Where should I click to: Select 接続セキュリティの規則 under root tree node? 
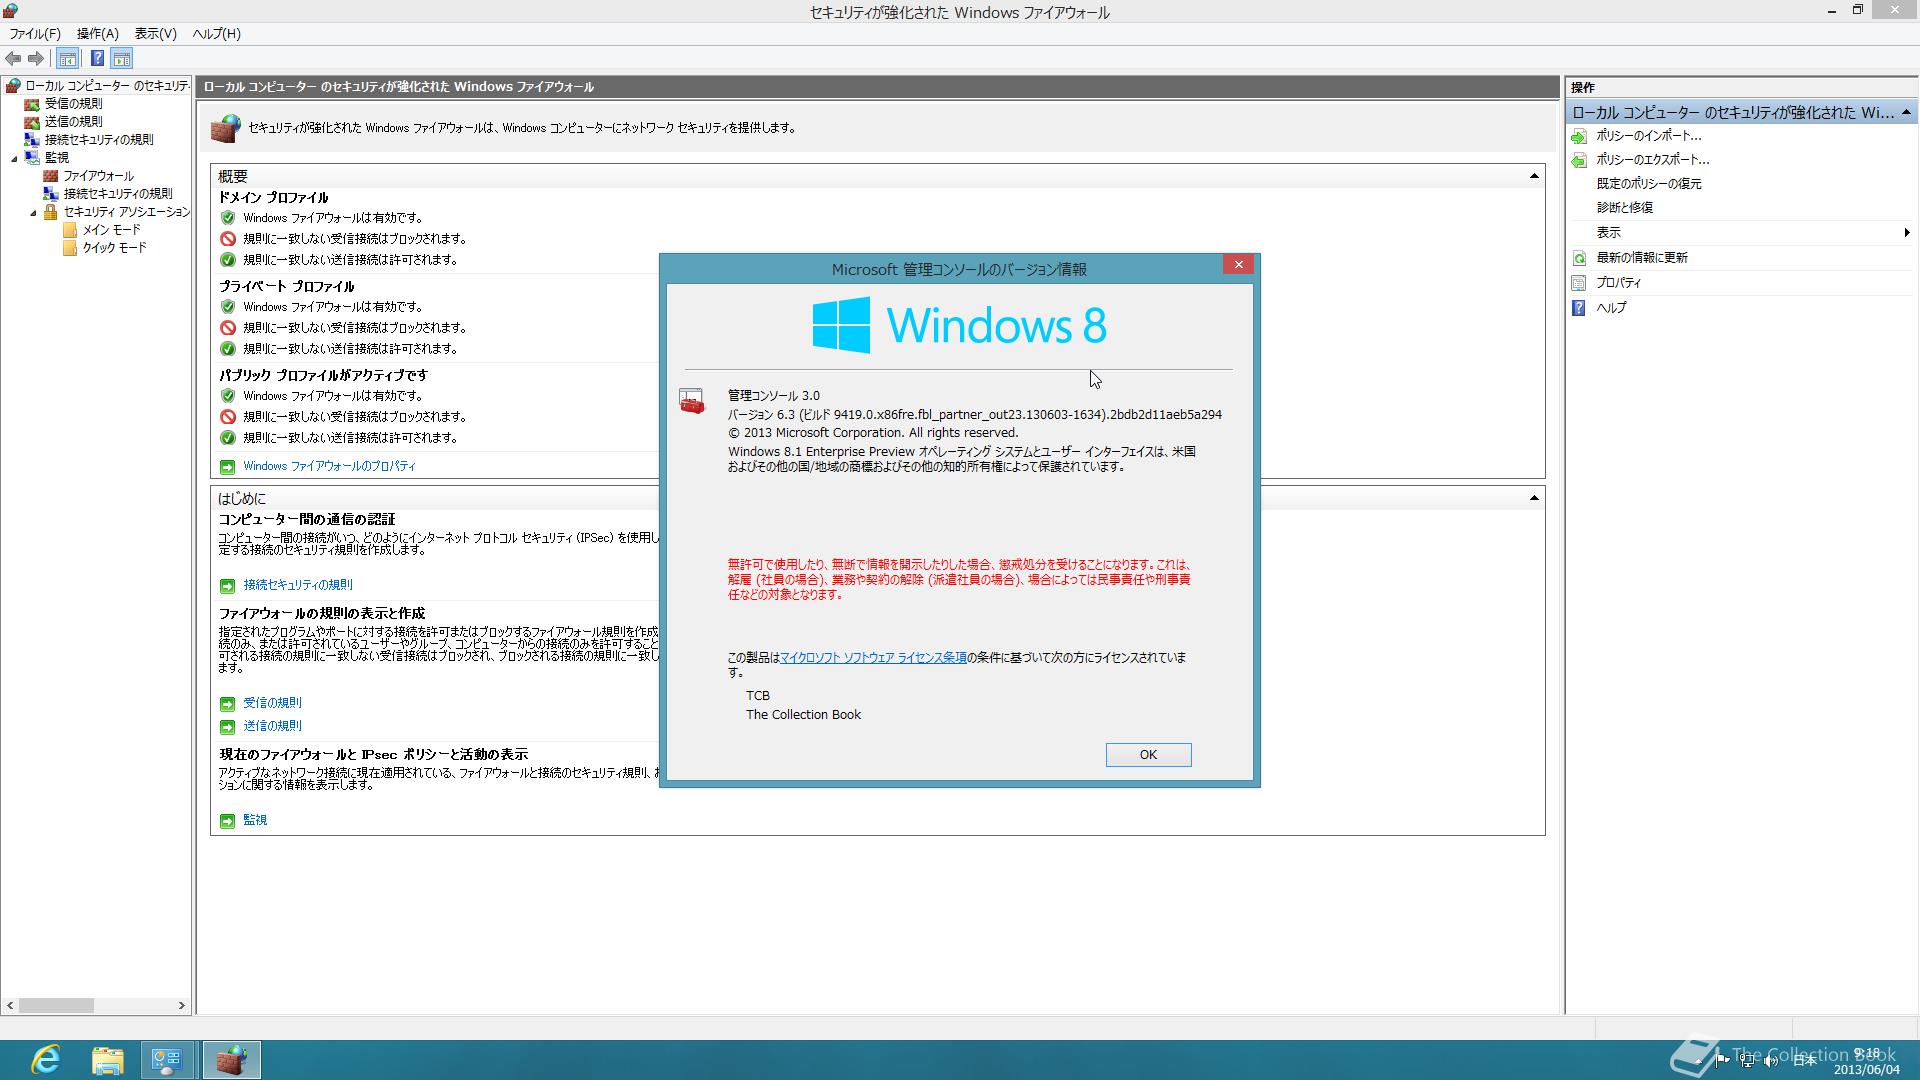[99, 140]
